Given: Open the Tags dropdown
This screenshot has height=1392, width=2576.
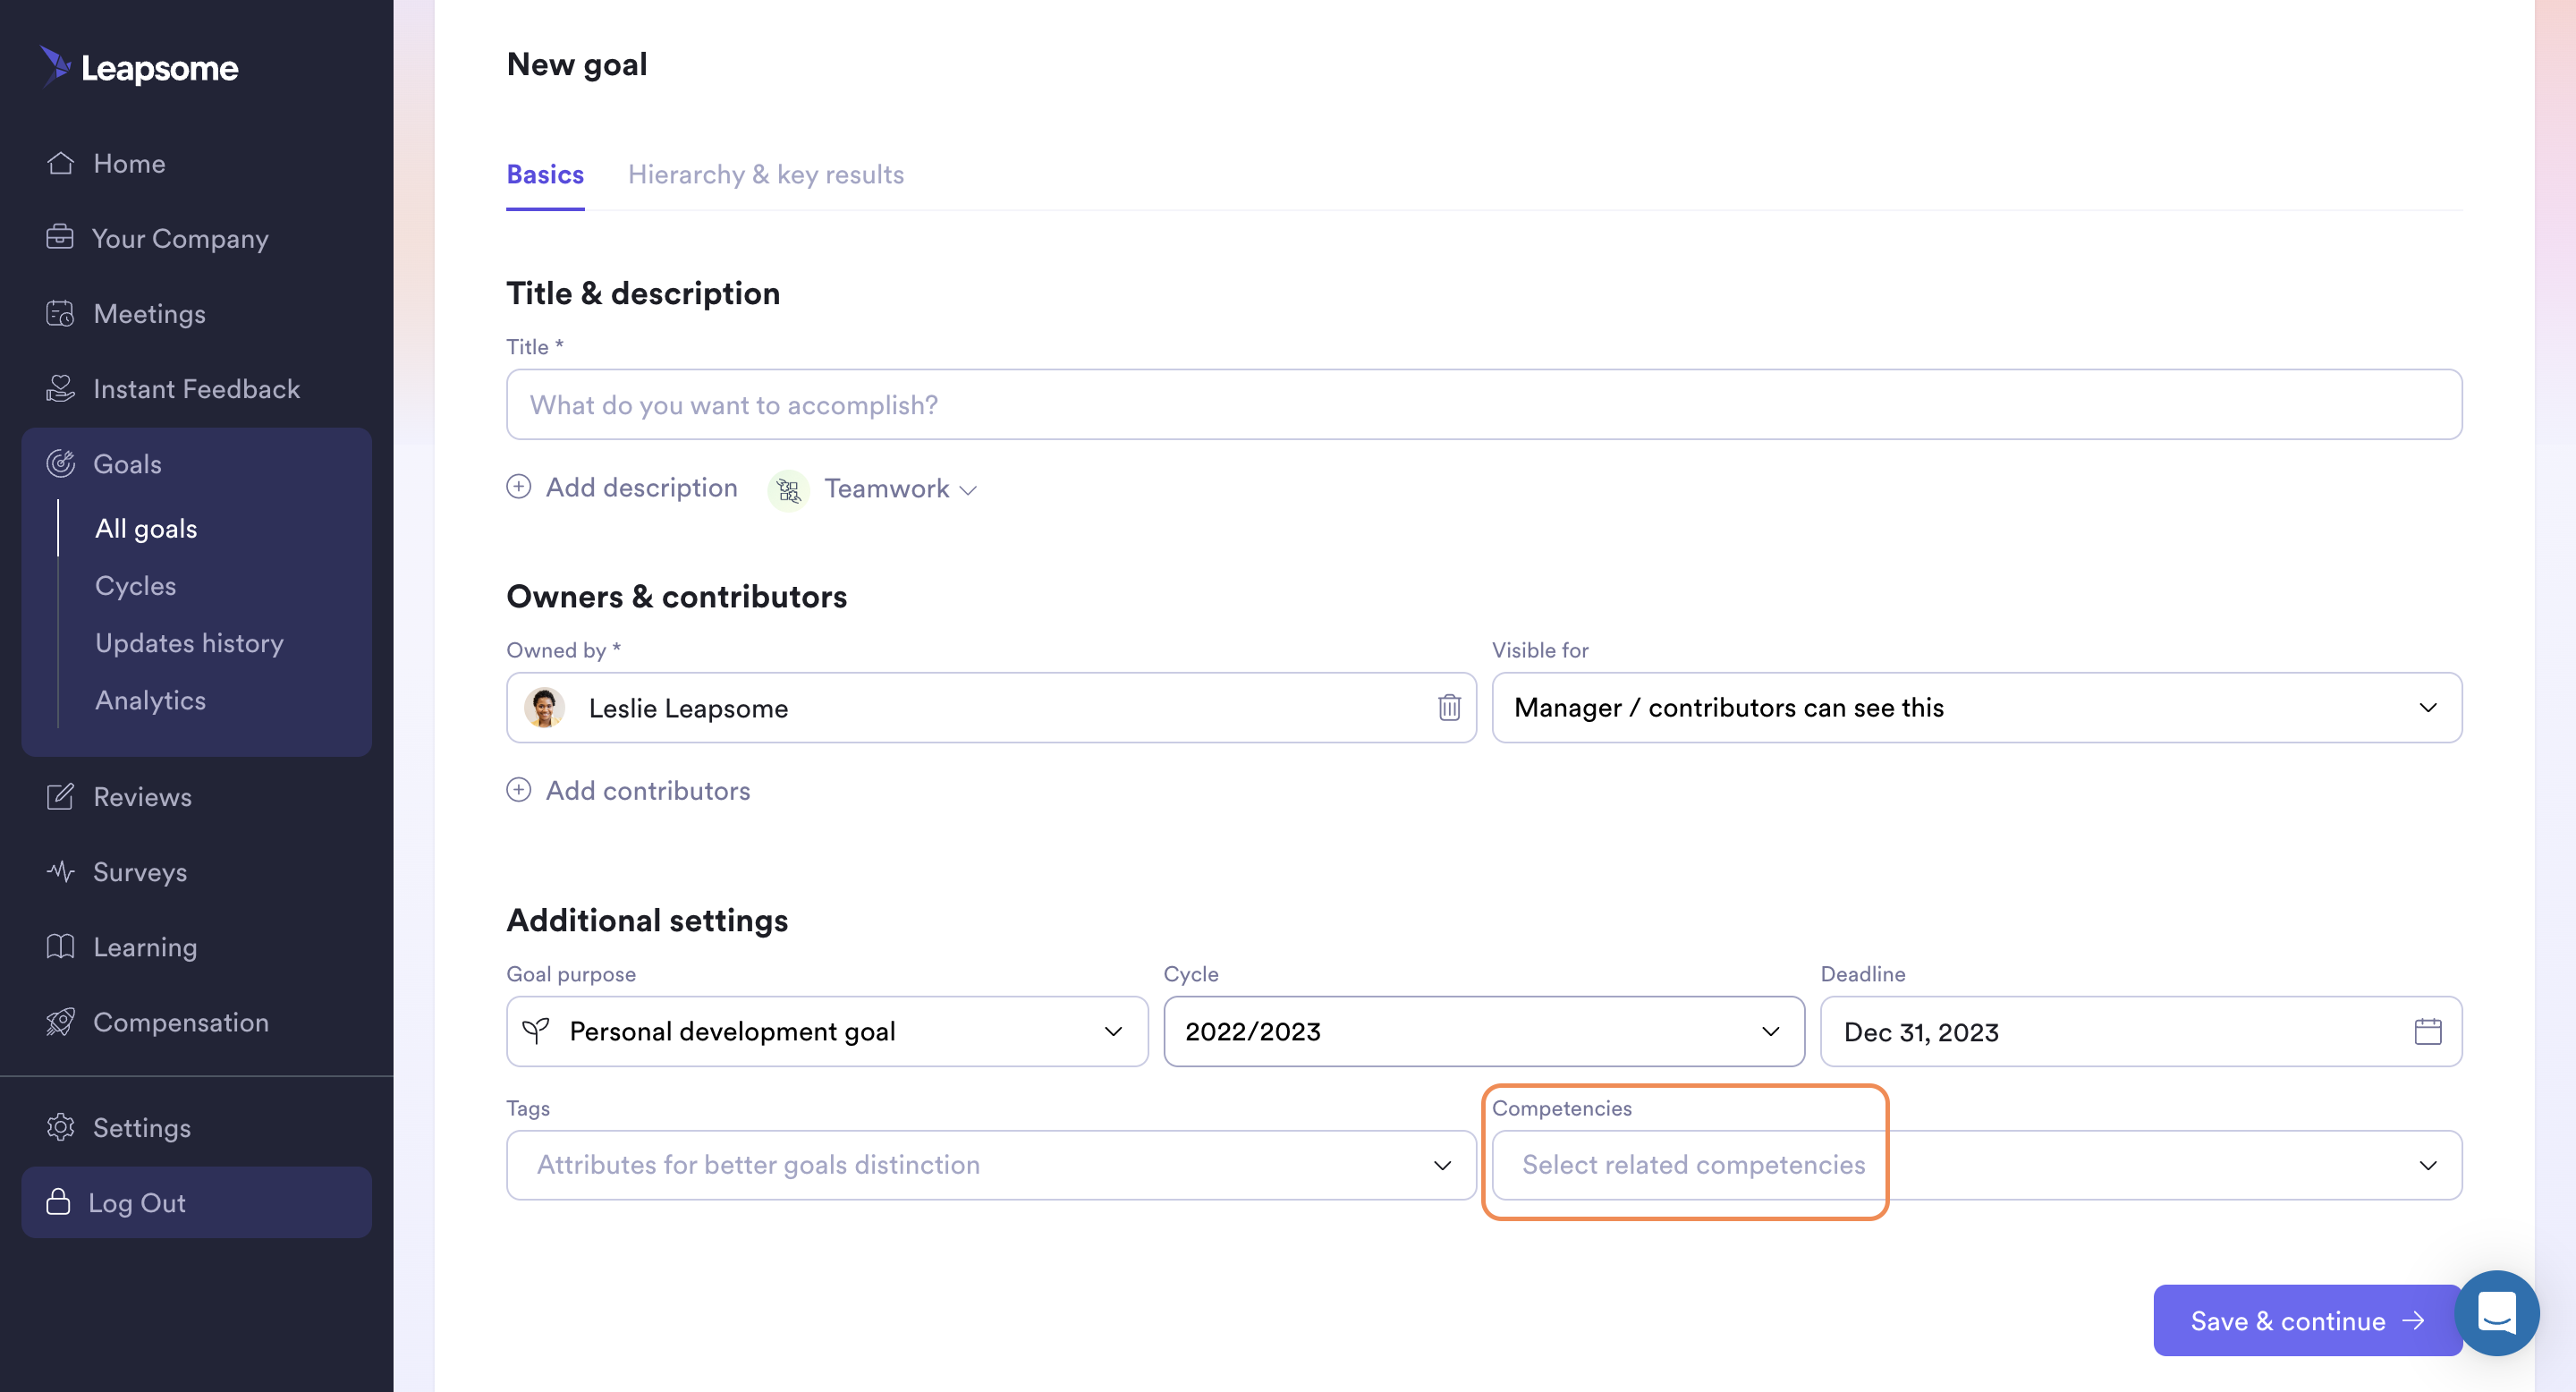Looking at the screenshot, I should coord(991,1165).
